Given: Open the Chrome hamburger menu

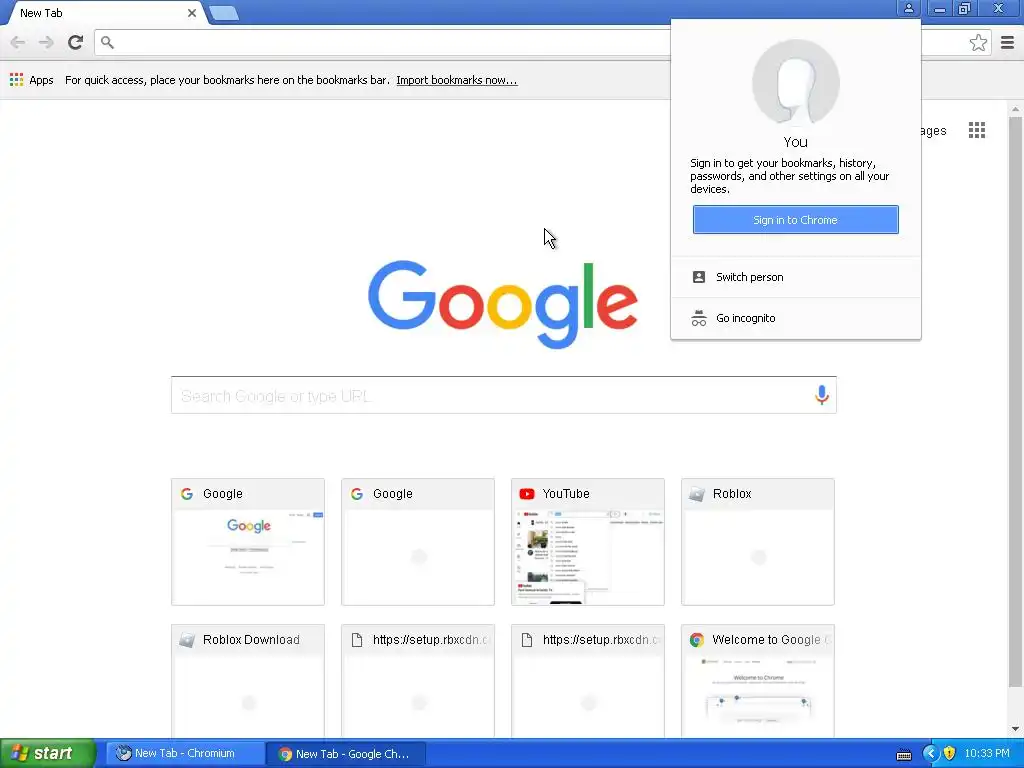Looking at the screenshot, I should point(1007,42).
